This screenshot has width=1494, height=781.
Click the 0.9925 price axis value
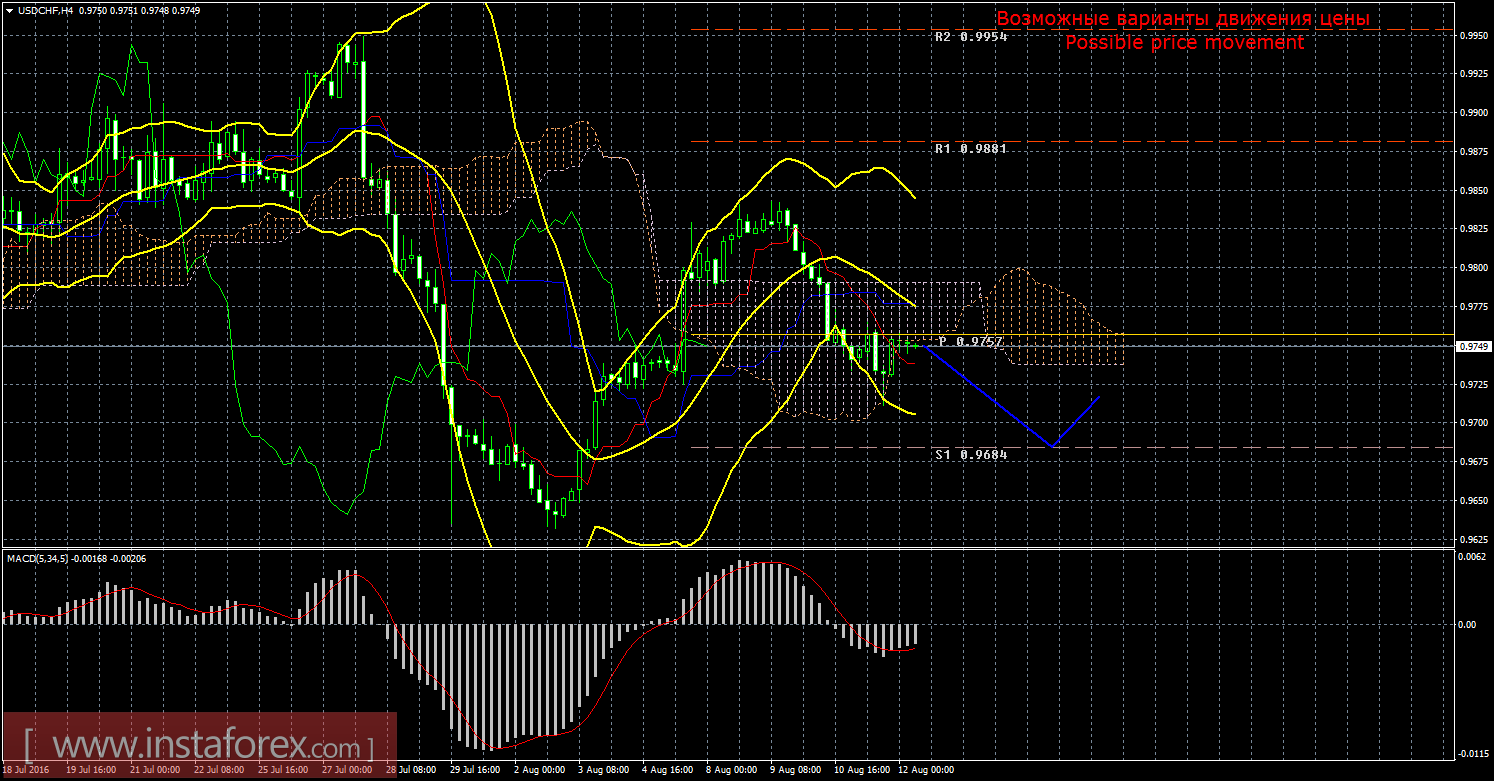tap(1474, 74)
